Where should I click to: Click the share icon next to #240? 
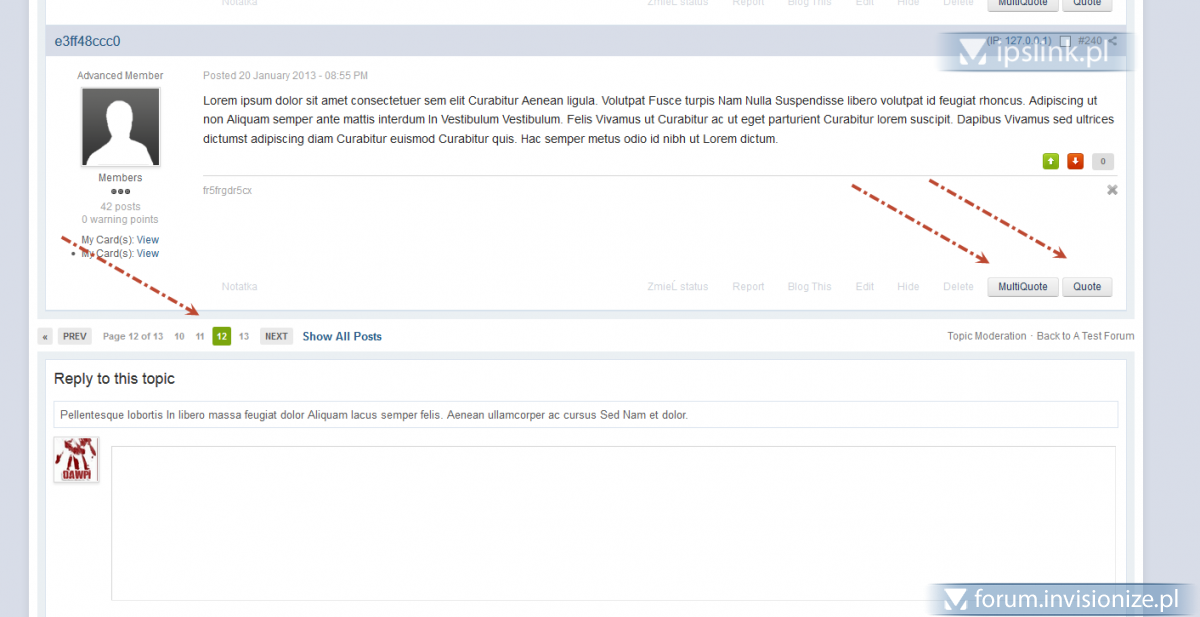pyautogui.click(x=1112, y=41)
